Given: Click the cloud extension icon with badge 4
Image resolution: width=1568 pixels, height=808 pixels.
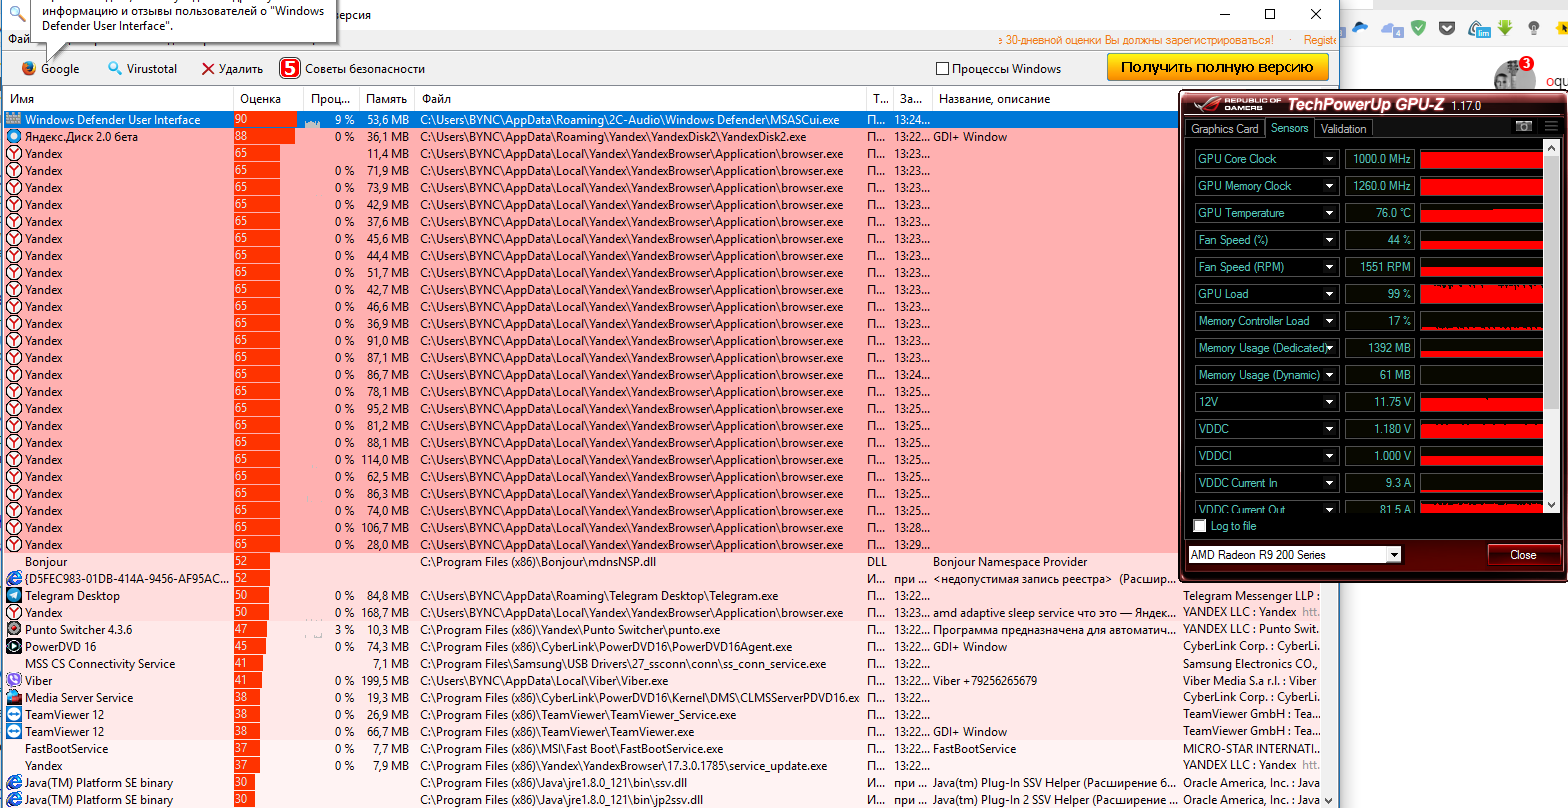Looking at the screenshot, I should 1391,30.
